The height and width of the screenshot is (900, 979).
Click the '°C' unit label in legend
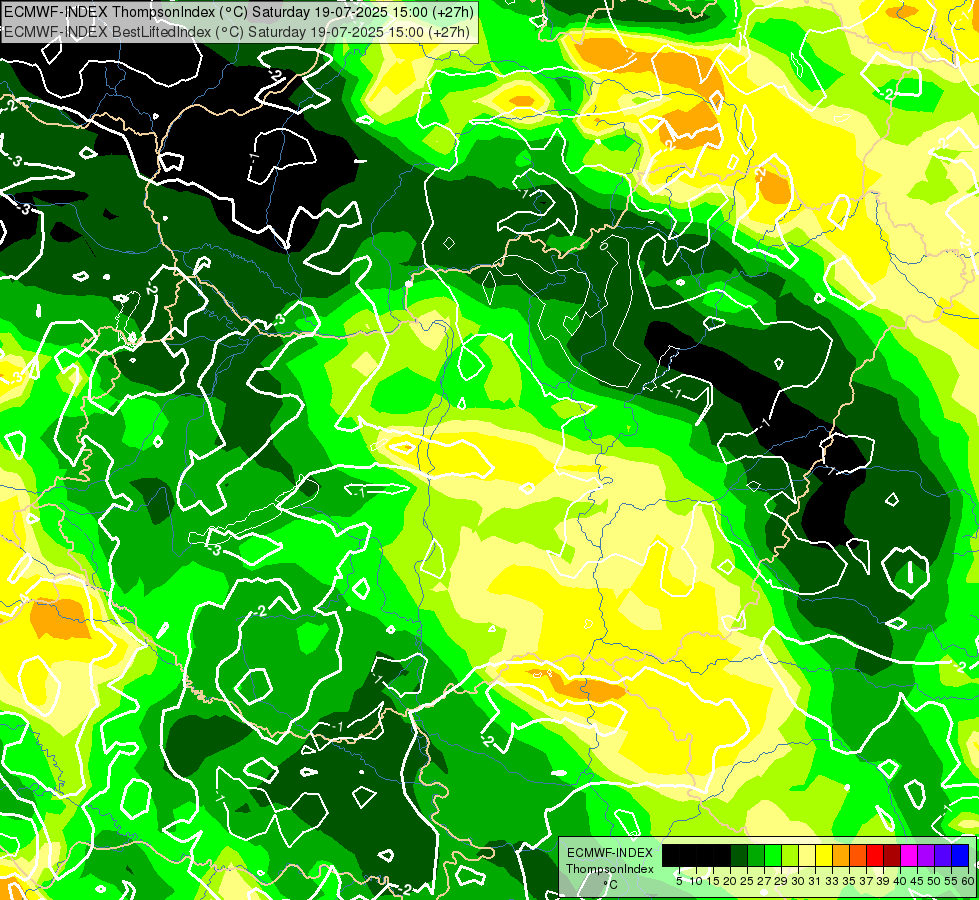tap(611, 885)
